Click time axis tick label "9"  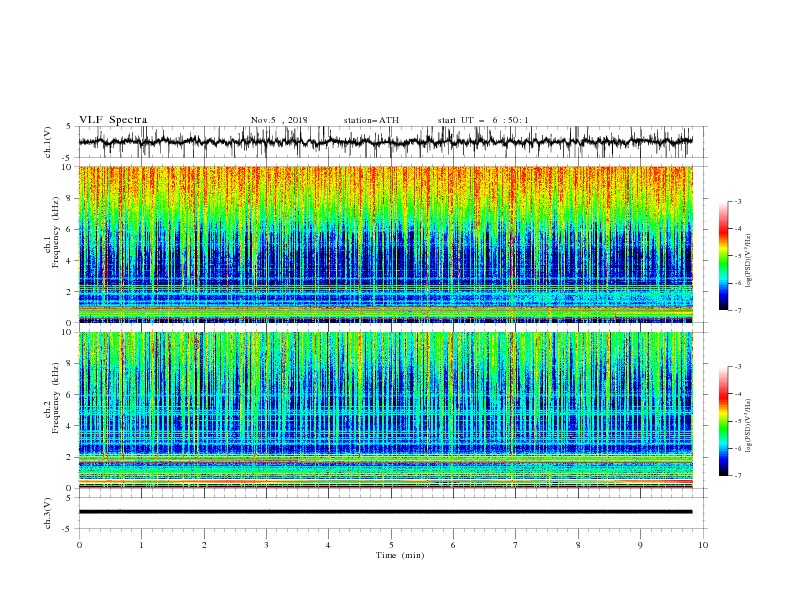point(640,545)
